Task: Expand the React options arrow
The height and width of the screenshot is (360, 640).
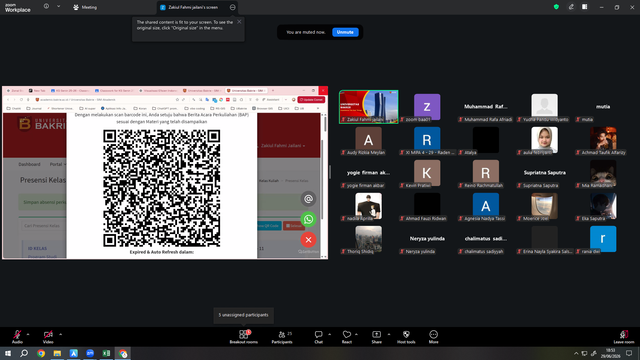Action: coord(356,334)
